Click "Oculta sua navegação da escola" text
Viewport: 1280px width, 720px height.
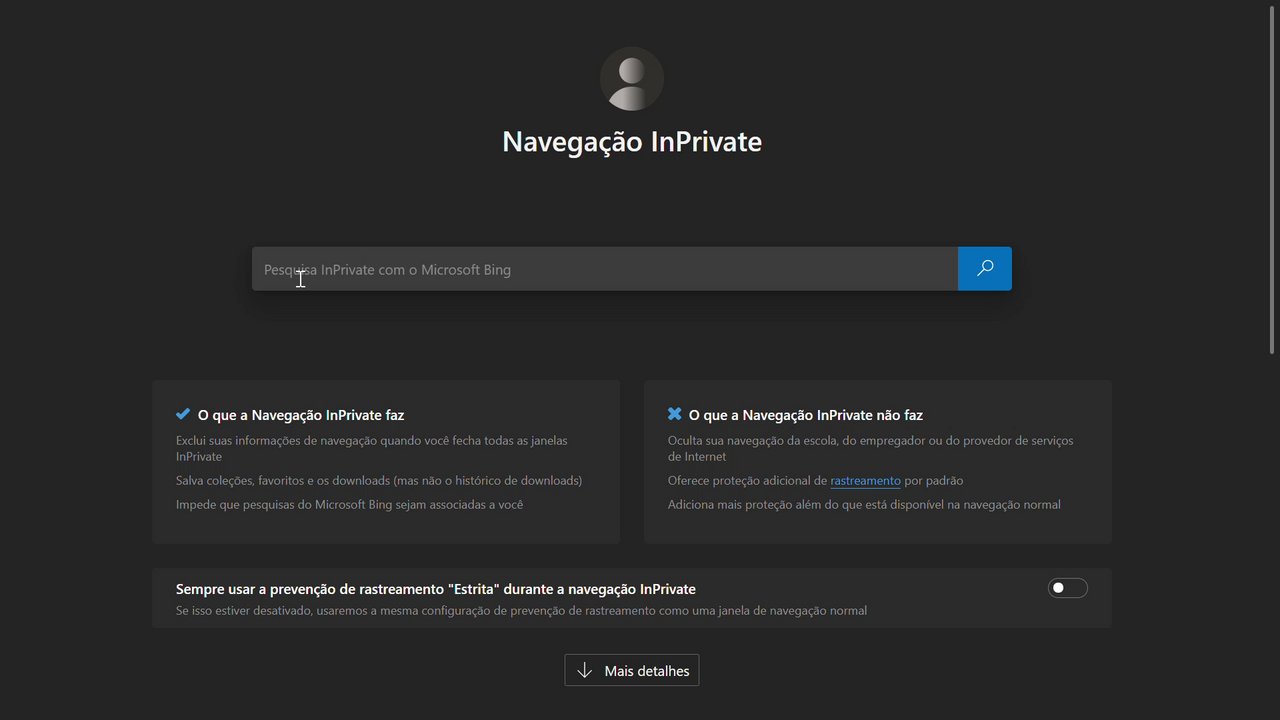coord(870,448)
